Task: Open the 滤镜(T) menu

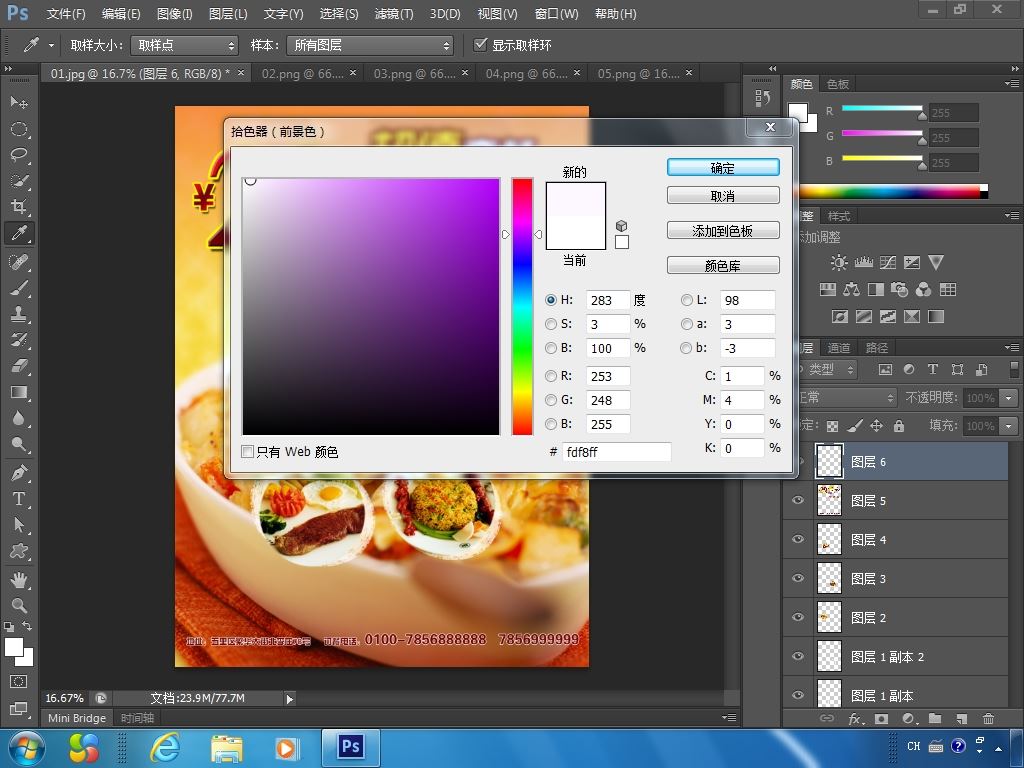Action: tap(394, 13)
